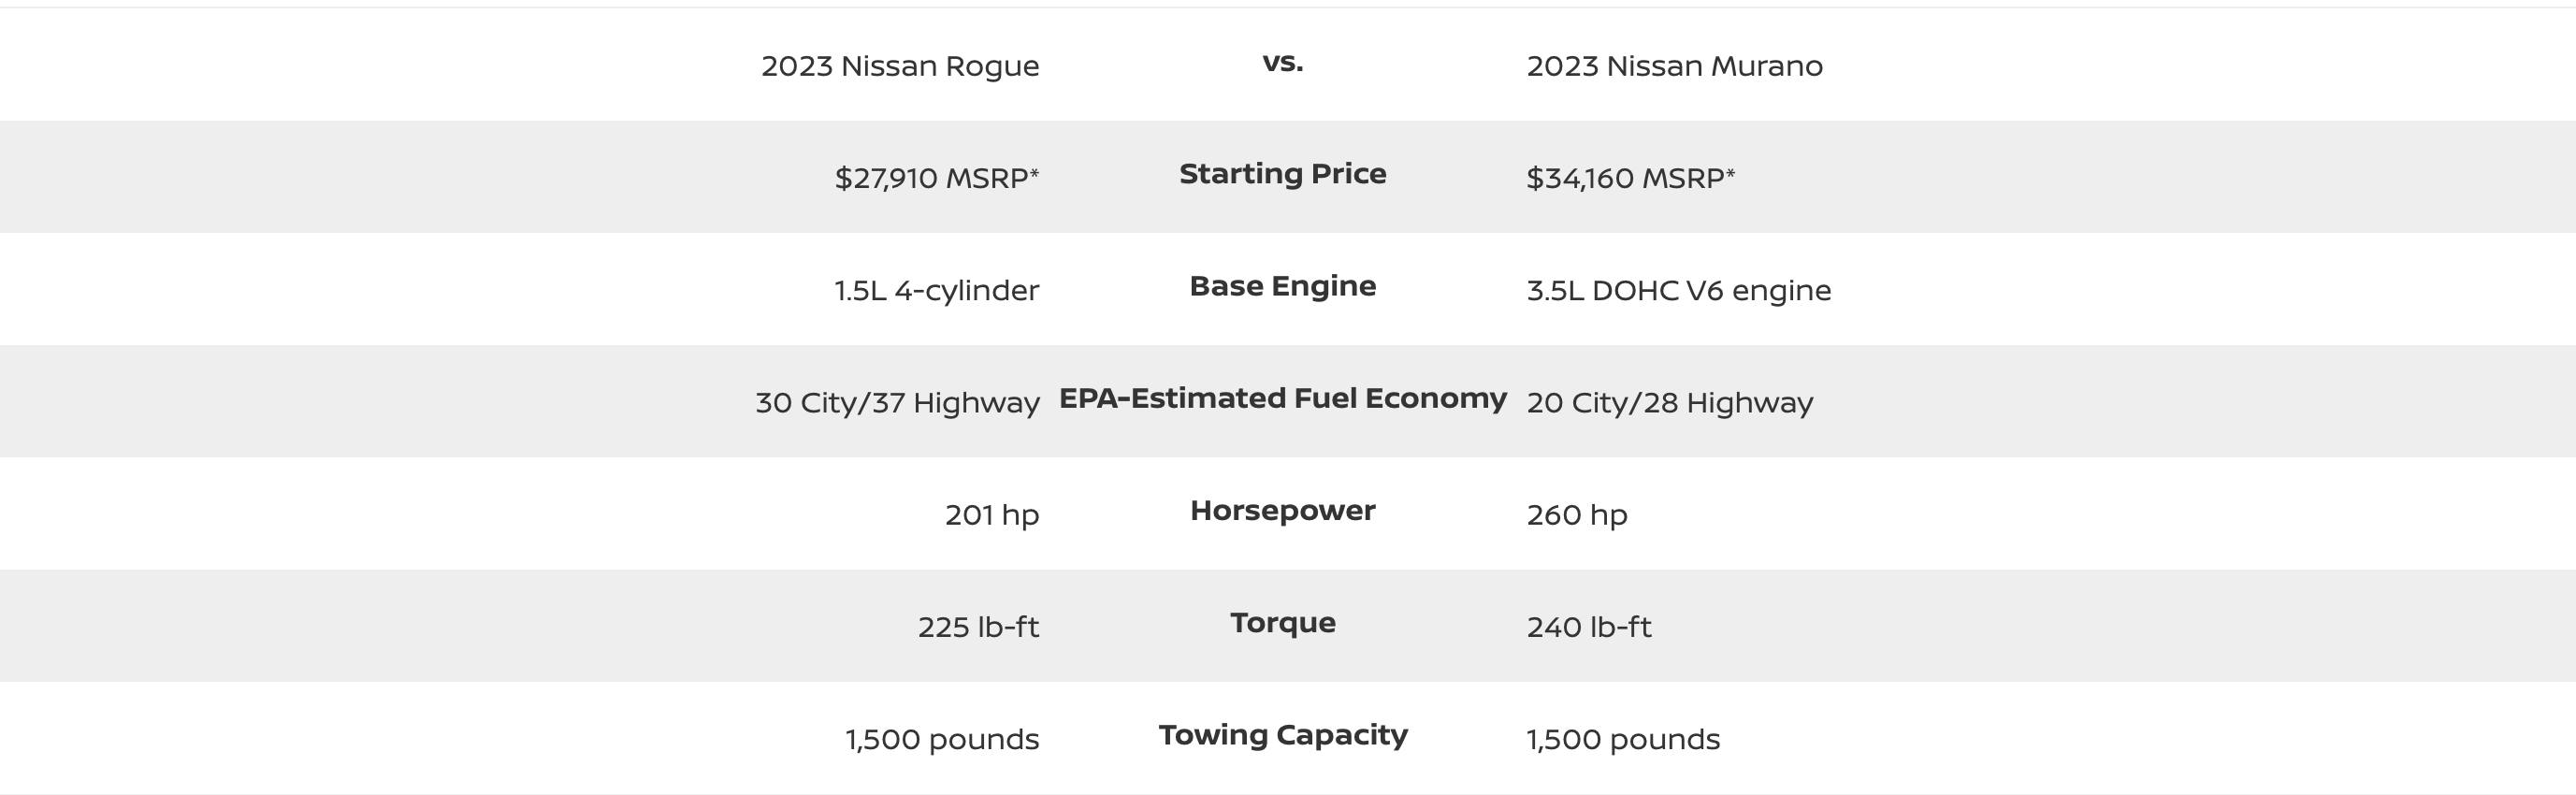The height and width of the screenshot is (795, 2576).
Task: Click the Horsepower row label
Action: pos(1282,510)
